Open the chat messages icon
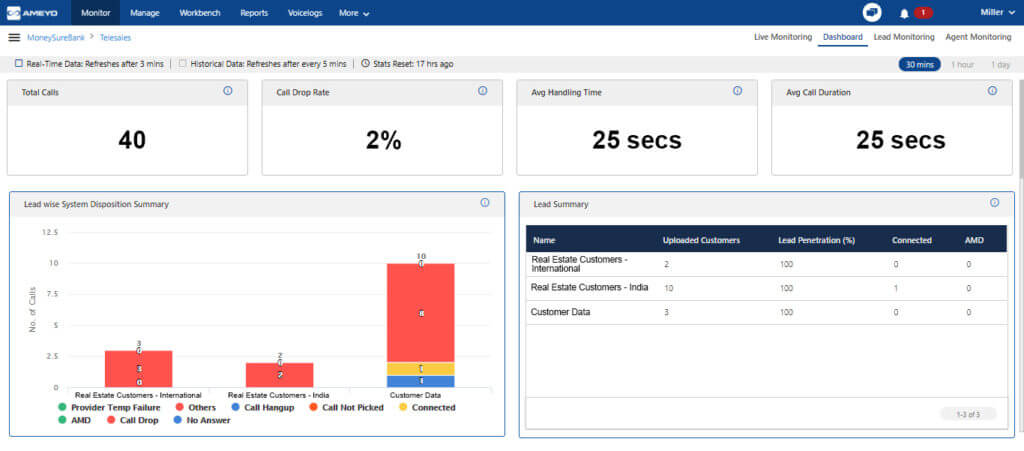Screen dimensions: 1024x451 click(x=871, y=12)
